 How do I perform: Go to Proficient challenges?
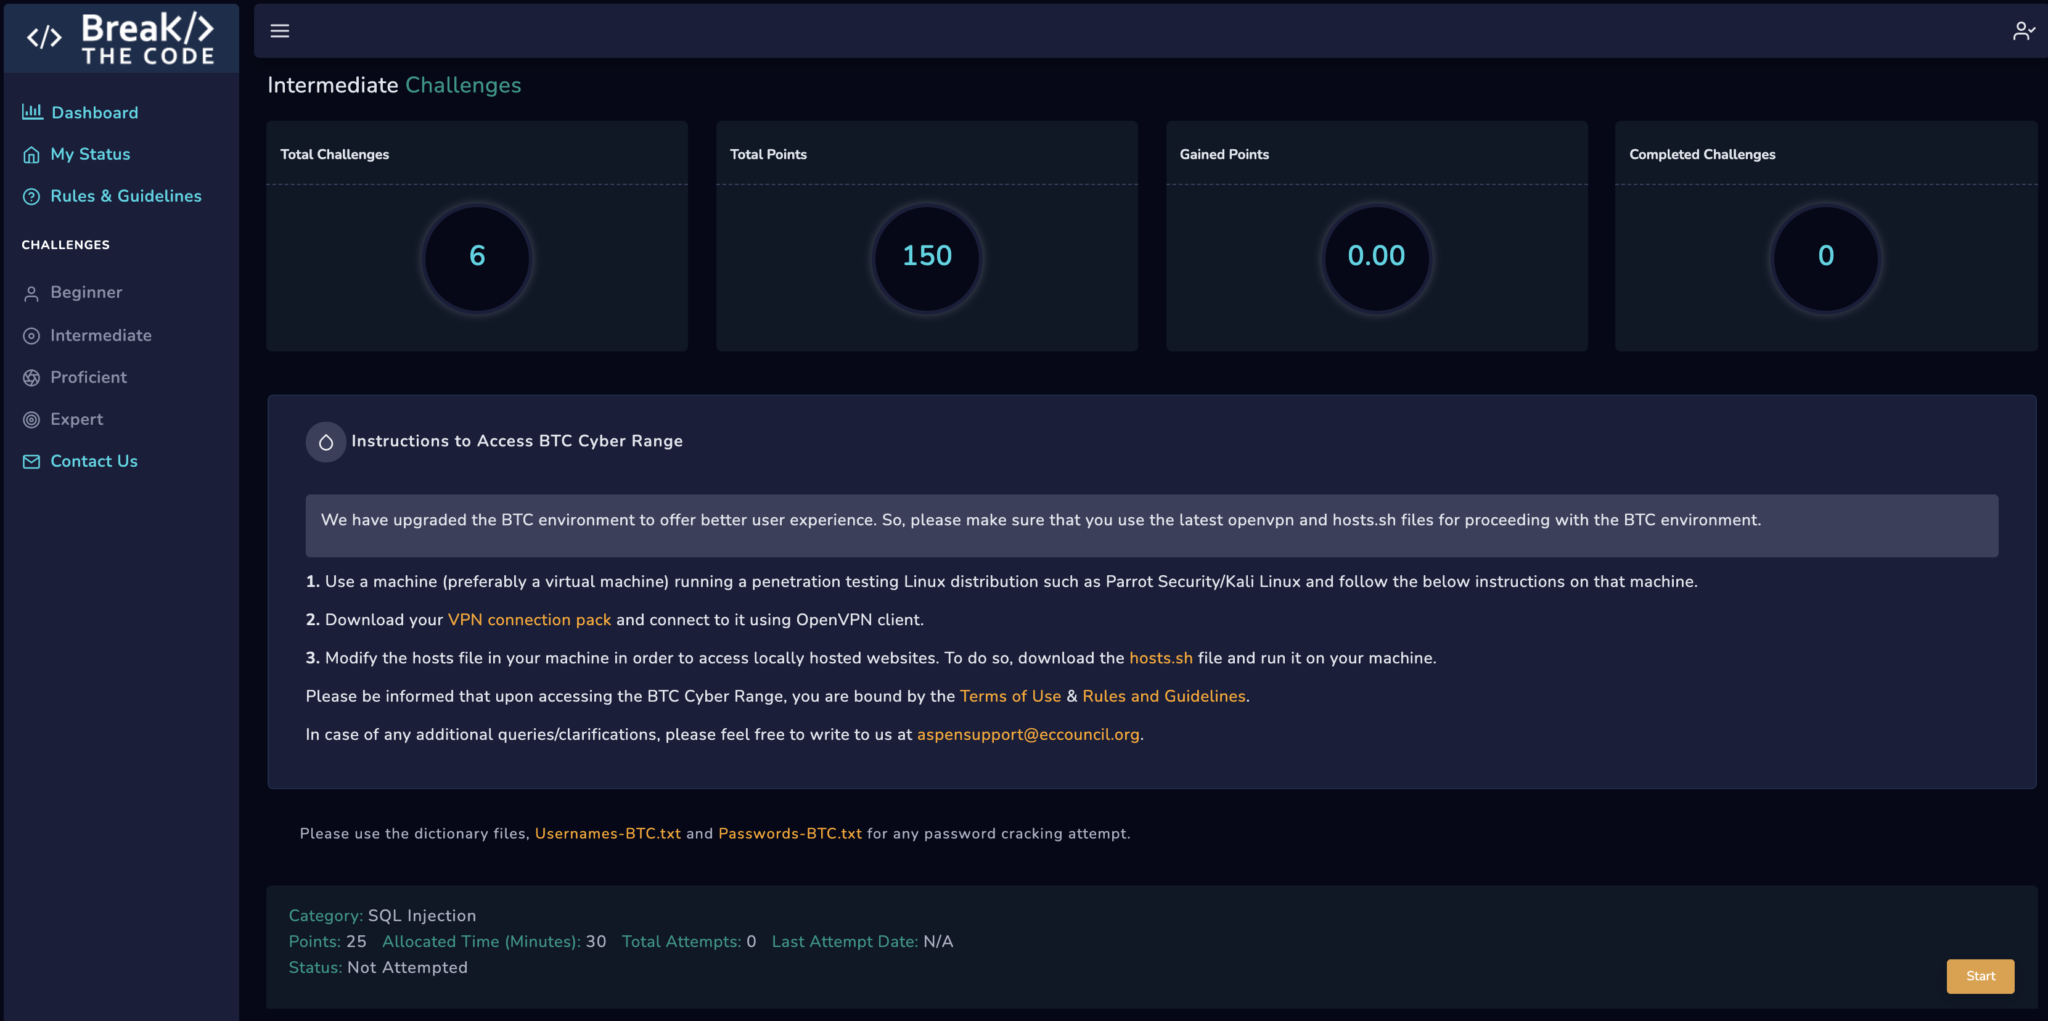coord(88,377)
